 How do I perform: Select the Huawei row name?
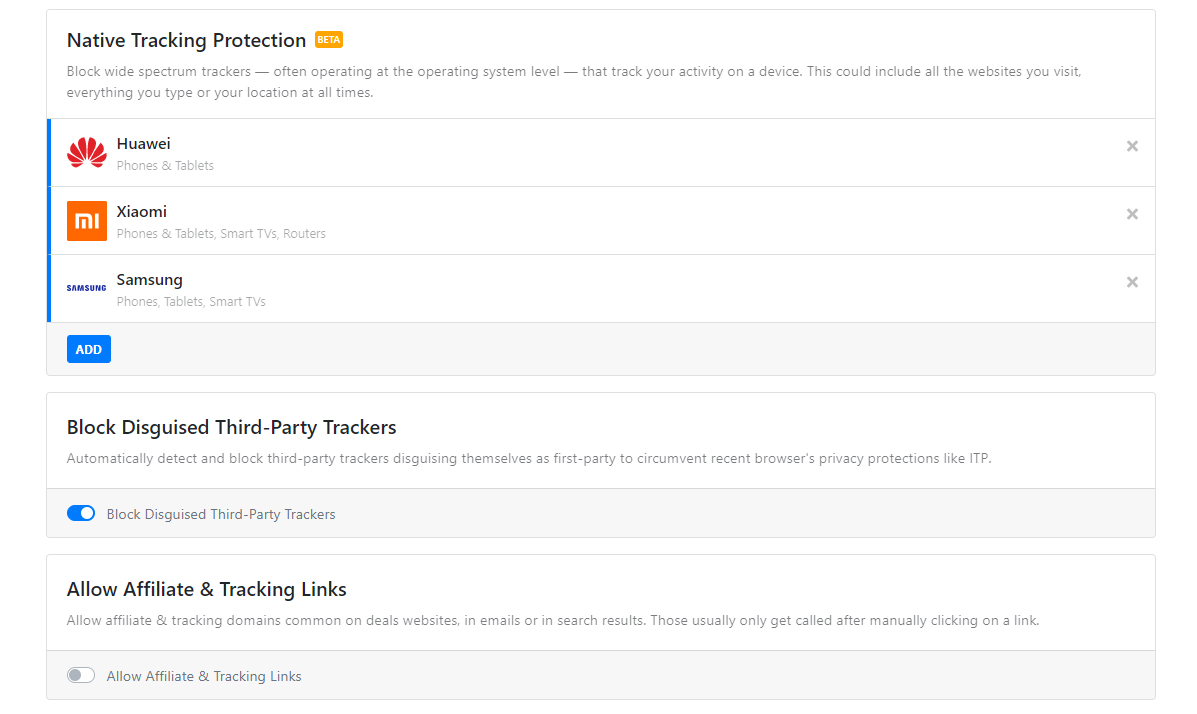(143, 144)
